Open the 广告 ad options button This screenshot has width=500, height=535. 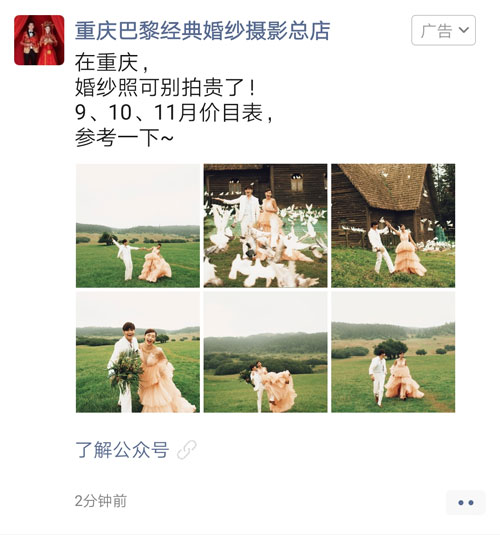pos(443,30)
